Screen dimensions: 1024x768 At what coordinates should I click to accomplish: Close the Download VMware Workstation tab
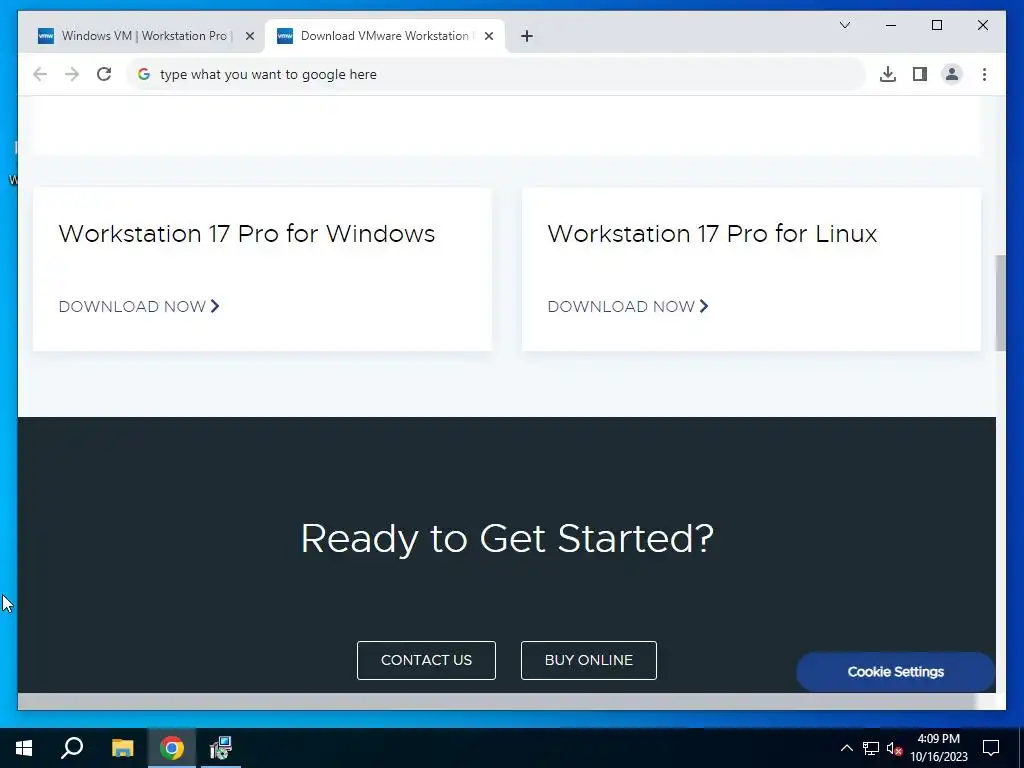488,36
